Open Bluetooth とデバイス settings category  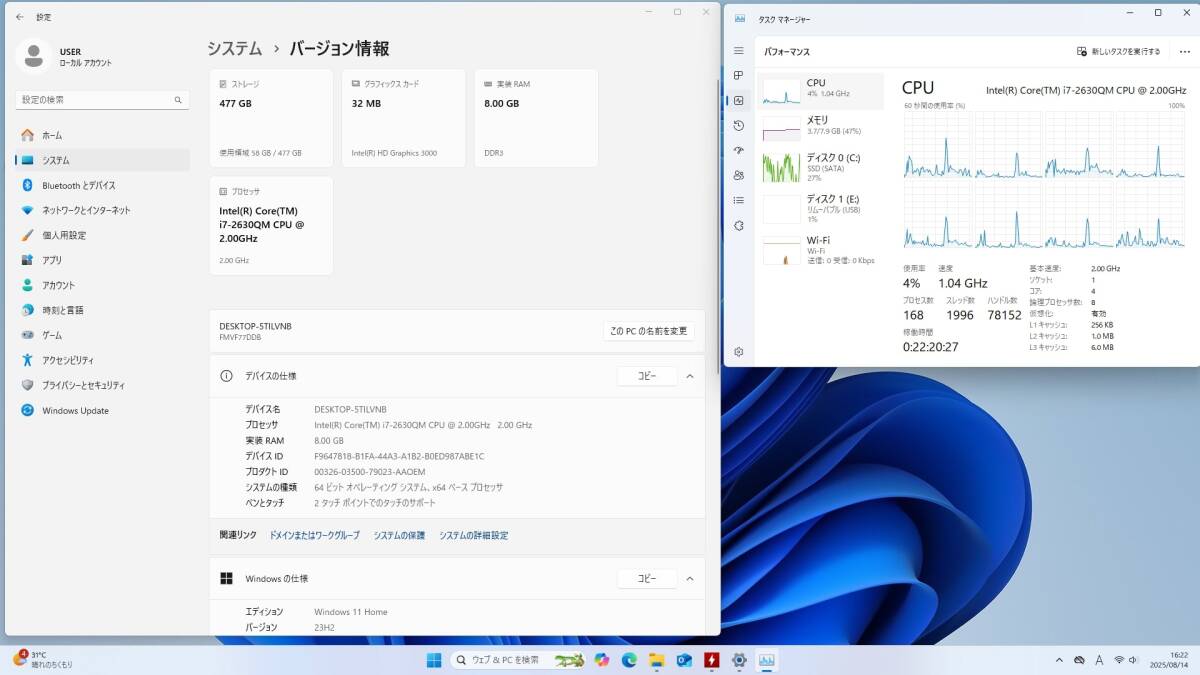[78, 185]
